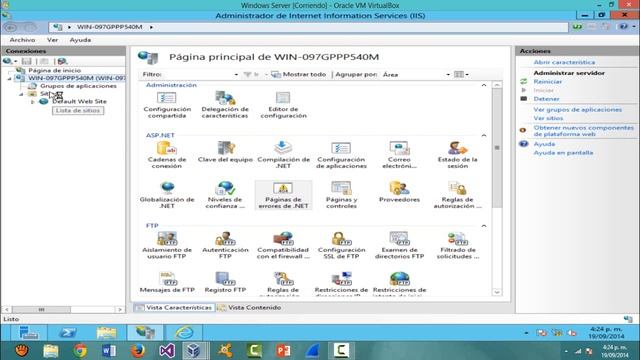
Task: Collapse the FTP group
Action: (x=484, y=226)
